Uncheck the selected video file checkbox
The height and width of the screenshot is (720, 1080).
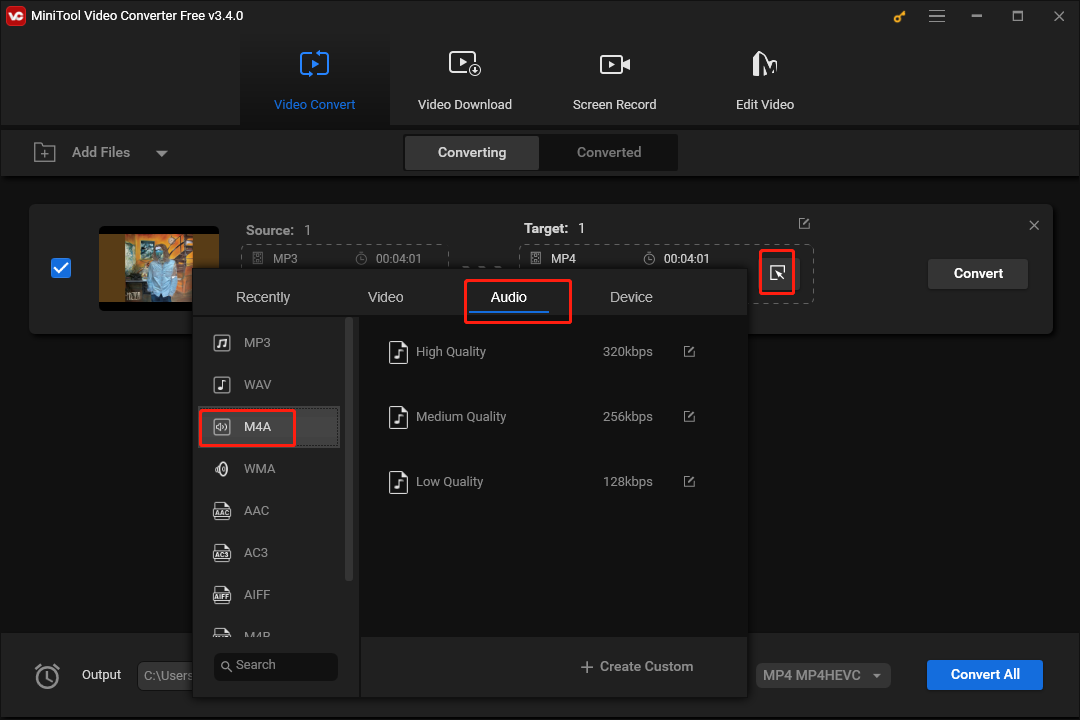pos(61,267)
